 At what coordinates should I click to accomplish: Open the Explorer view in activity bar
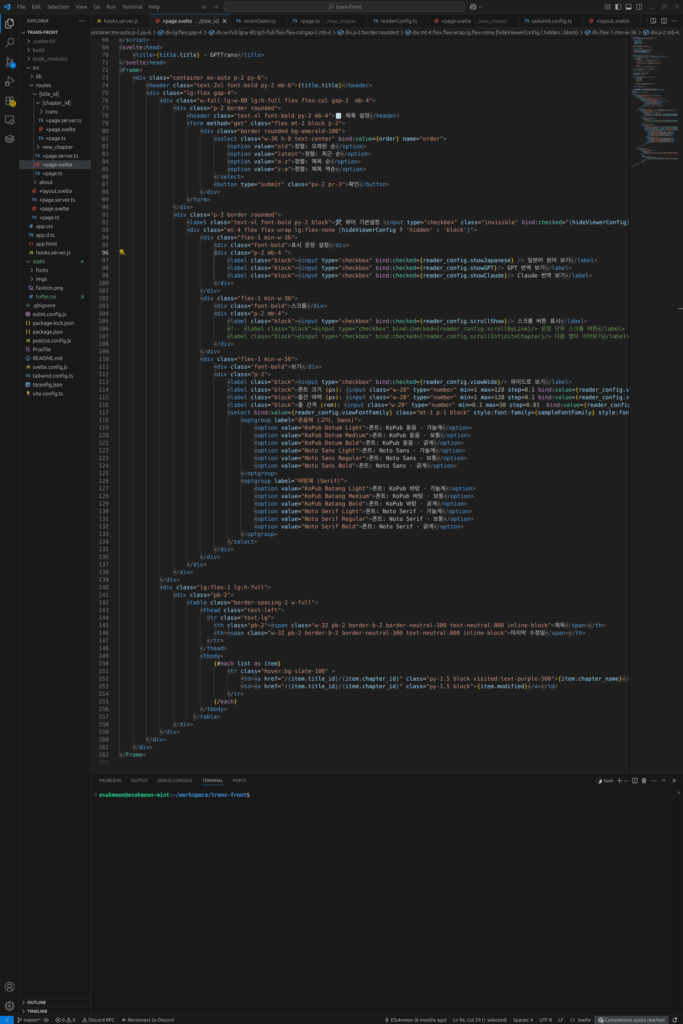click(x=9, y=24)
